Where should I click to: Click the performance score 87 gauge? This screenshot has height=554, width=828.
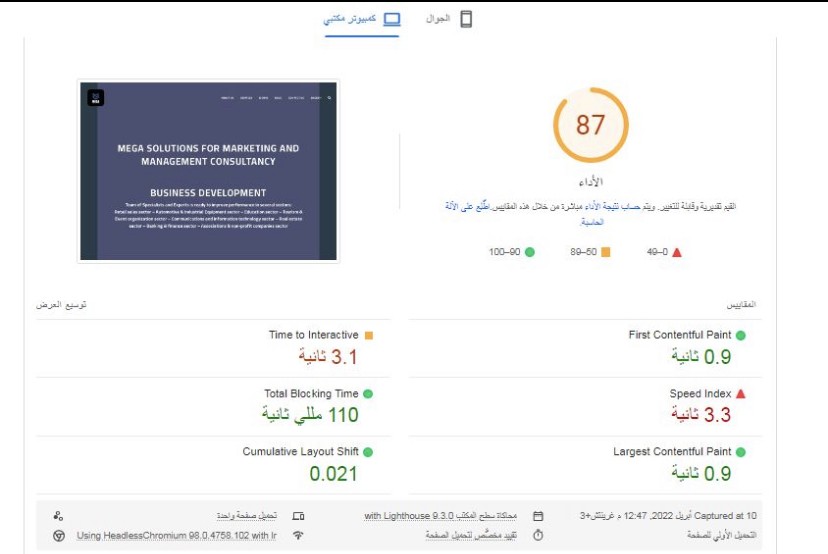[590, 125]
